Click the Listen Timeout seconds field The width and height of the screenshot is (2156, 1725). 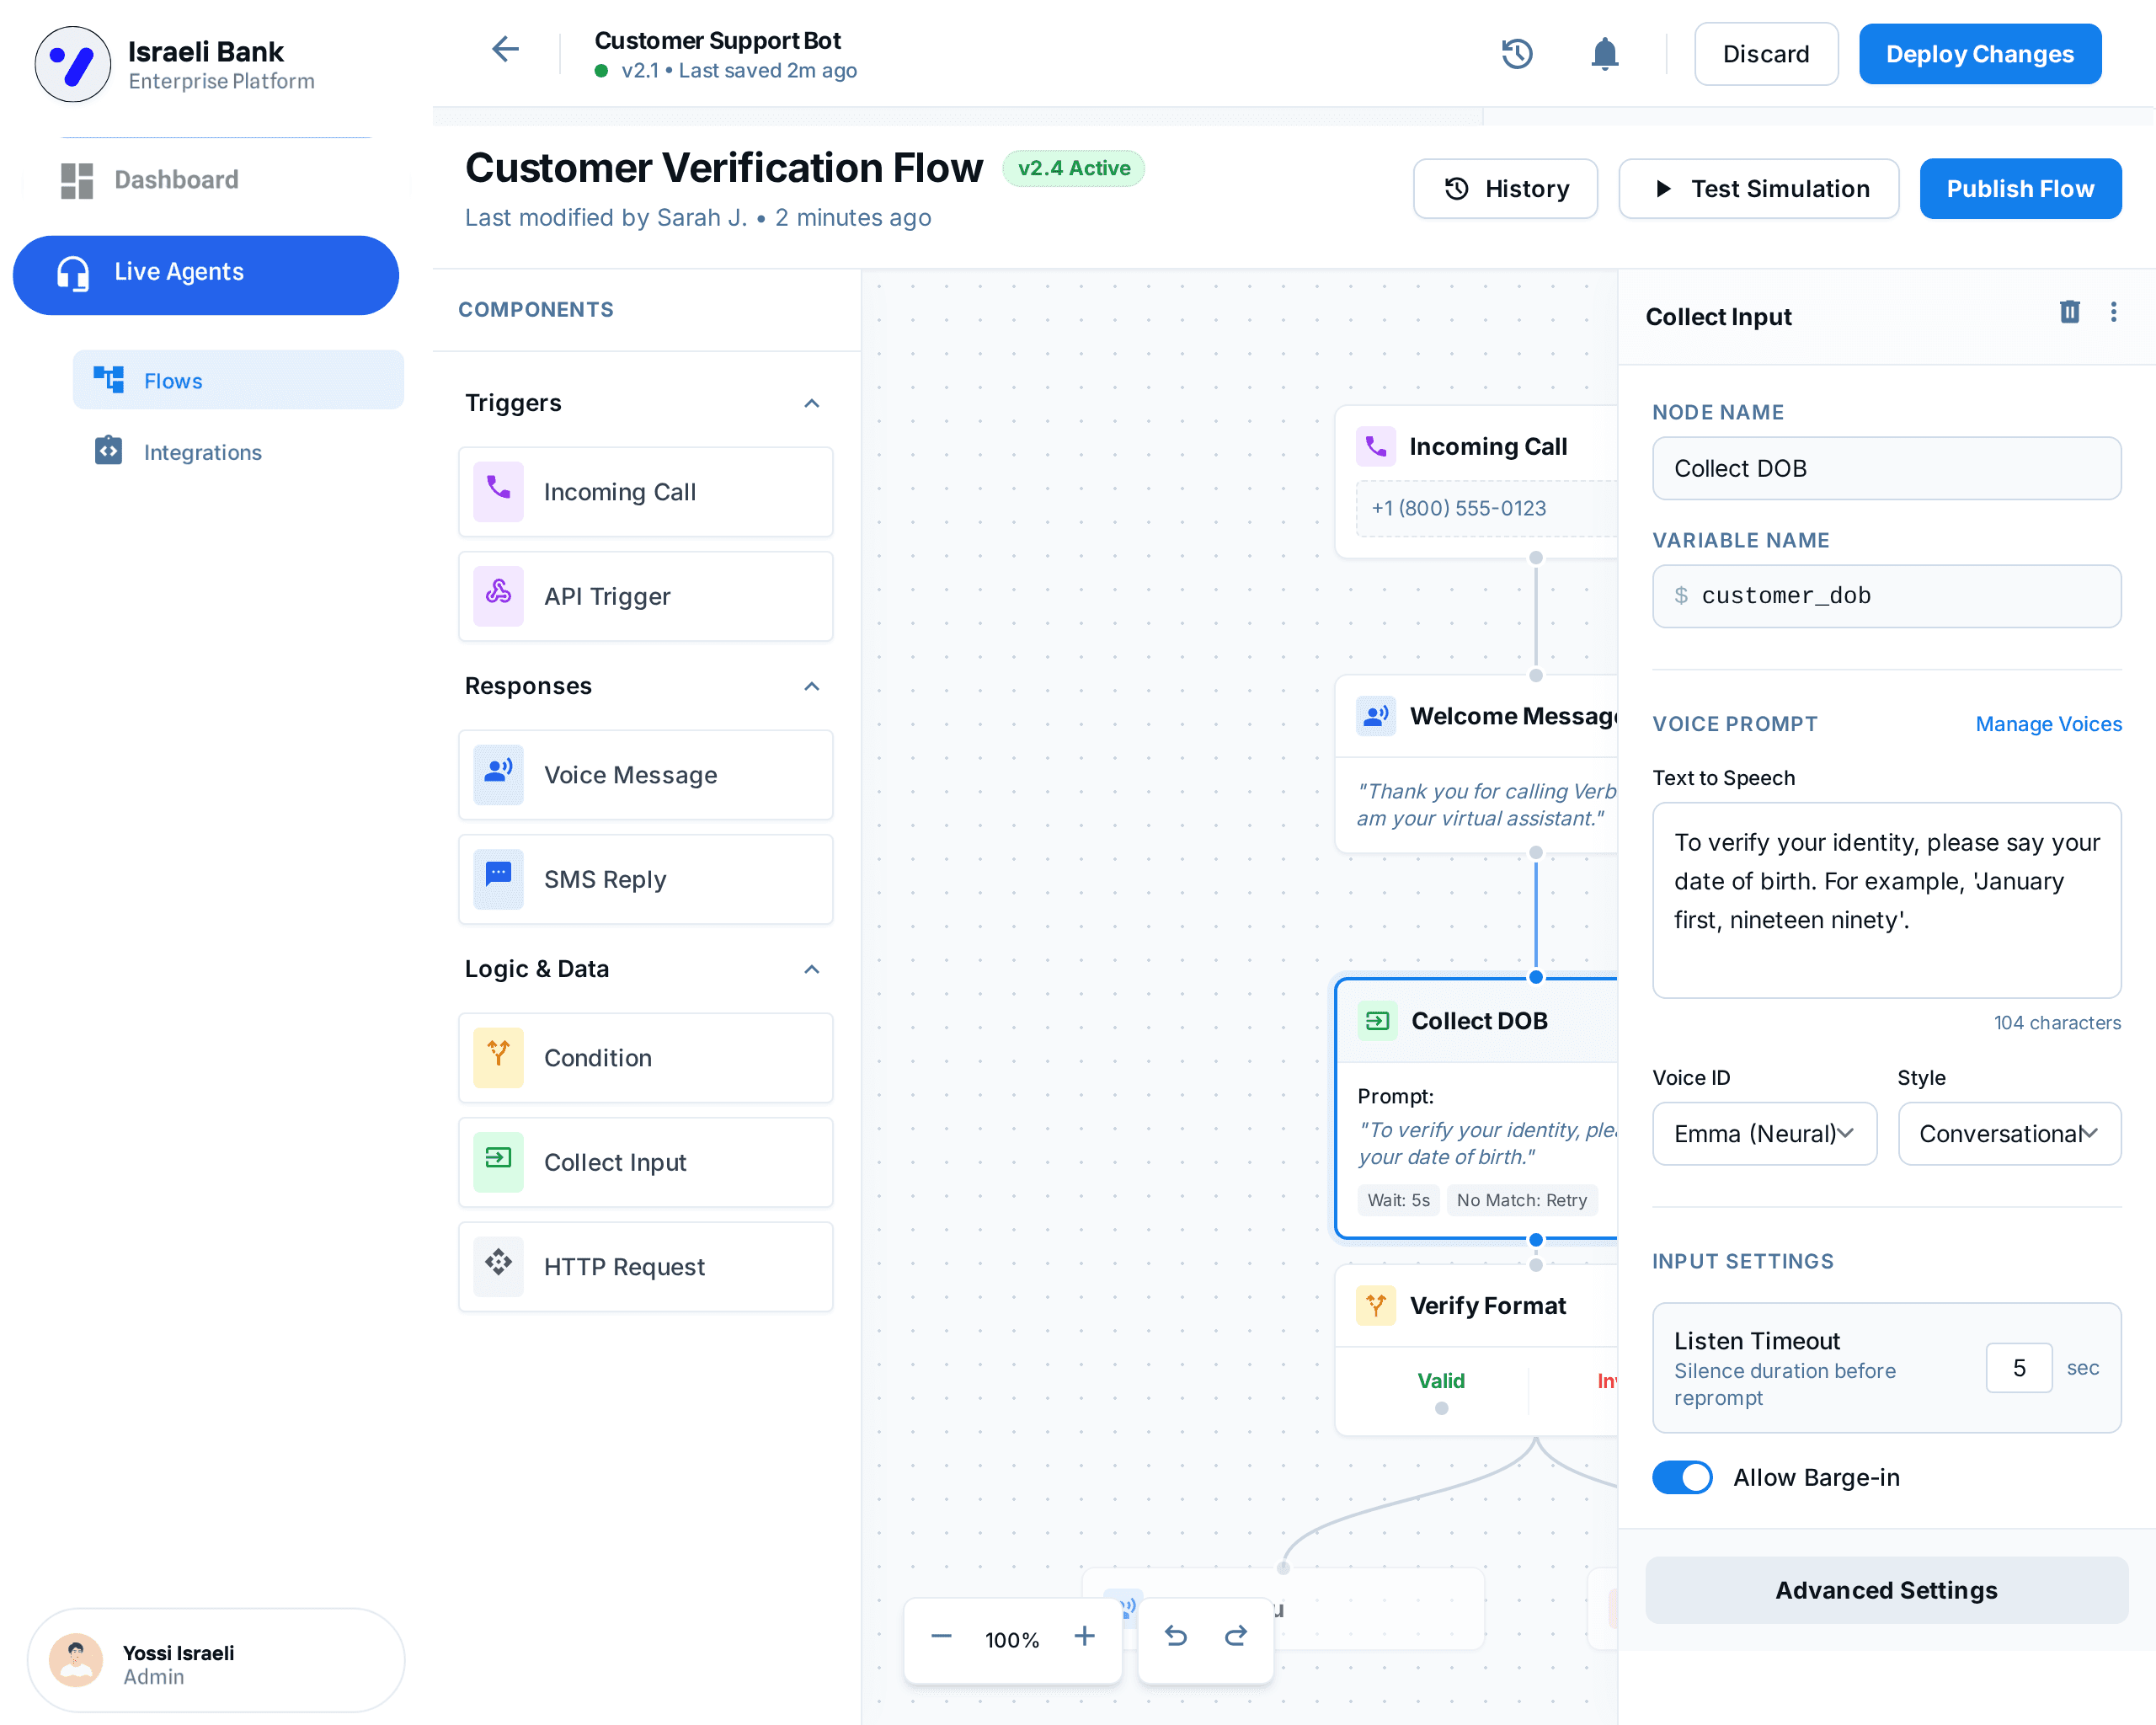tap(2018, 1367)
